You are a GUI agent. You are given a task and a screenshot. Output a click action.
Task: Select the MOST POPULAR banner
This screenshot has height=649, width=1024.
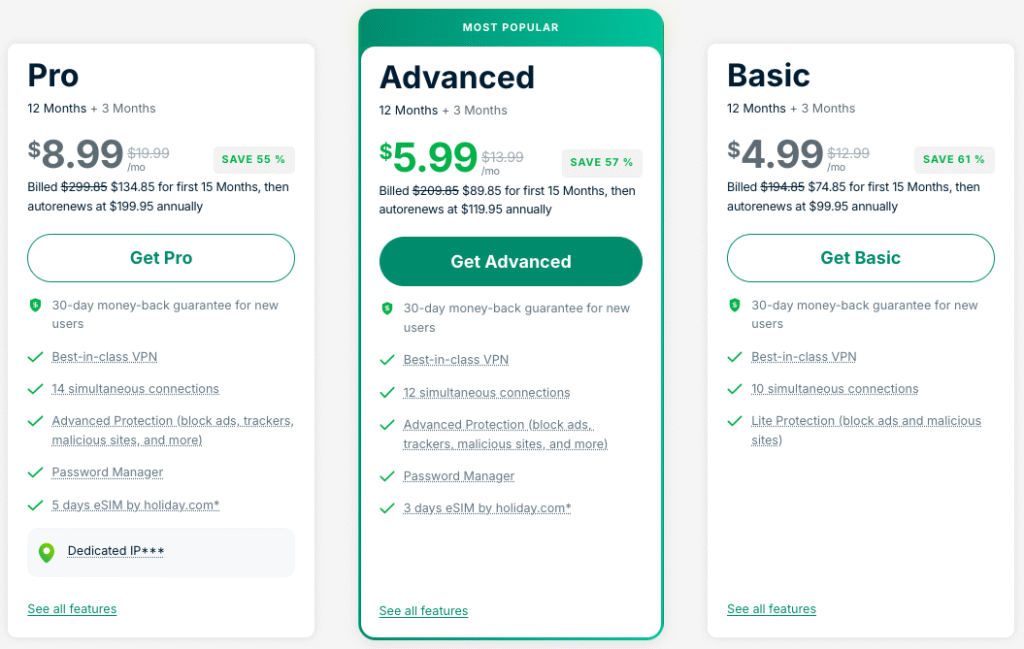pos(510,27)
